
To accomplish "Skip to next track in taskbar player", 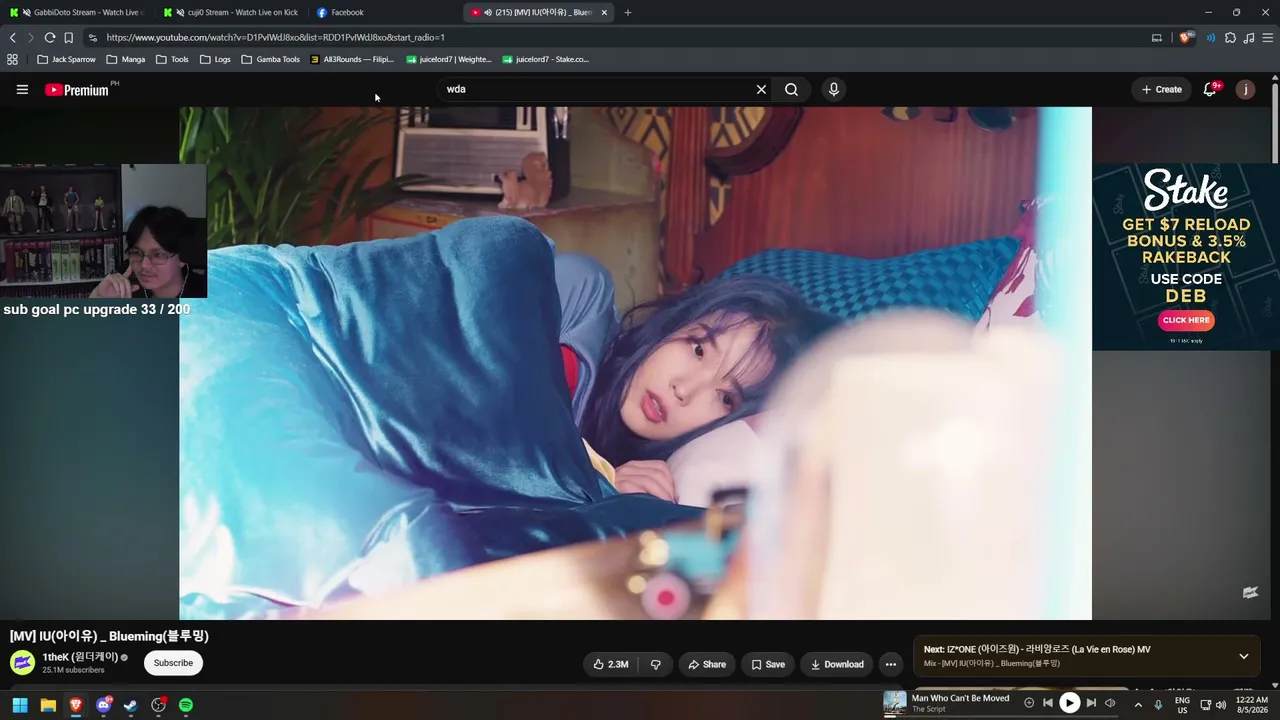I will tap(1091, 703).
